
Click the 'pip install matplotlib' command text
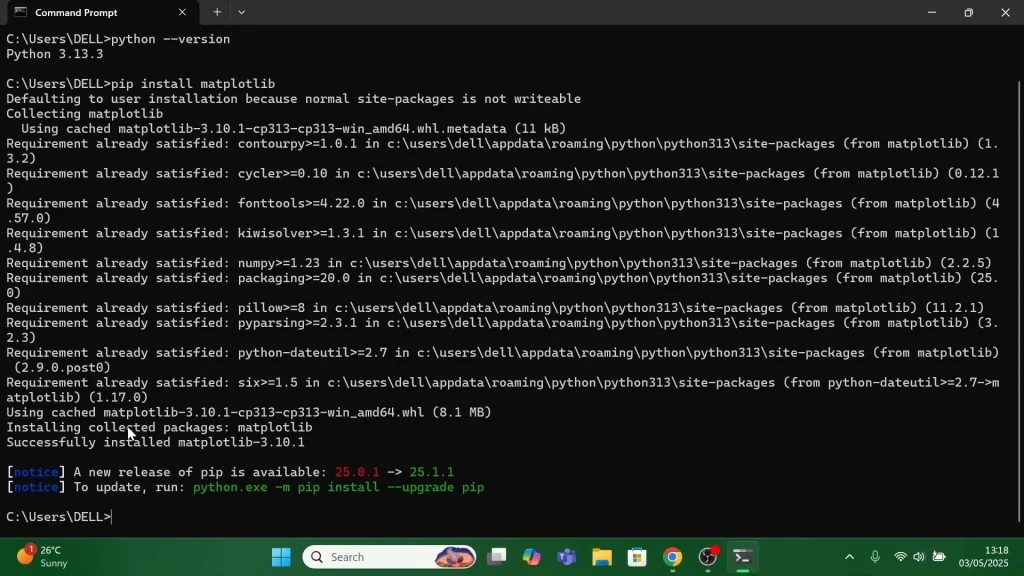click(193, 84)
